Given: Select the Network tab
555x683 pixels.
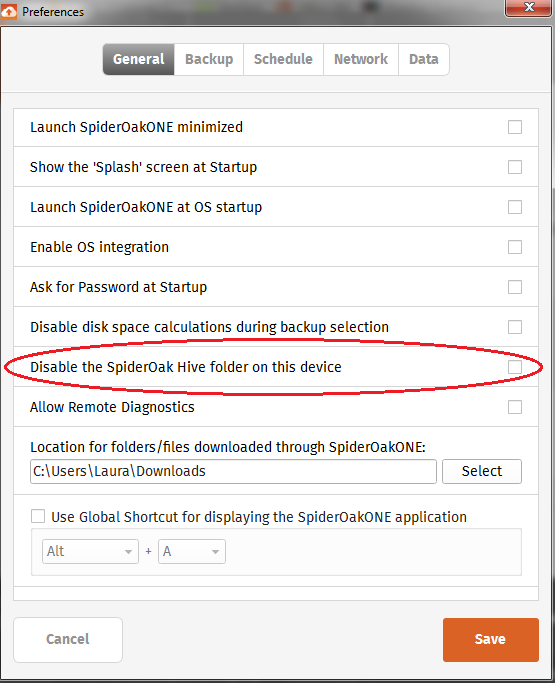Looking at the screenshot, I should coord(361,59).
